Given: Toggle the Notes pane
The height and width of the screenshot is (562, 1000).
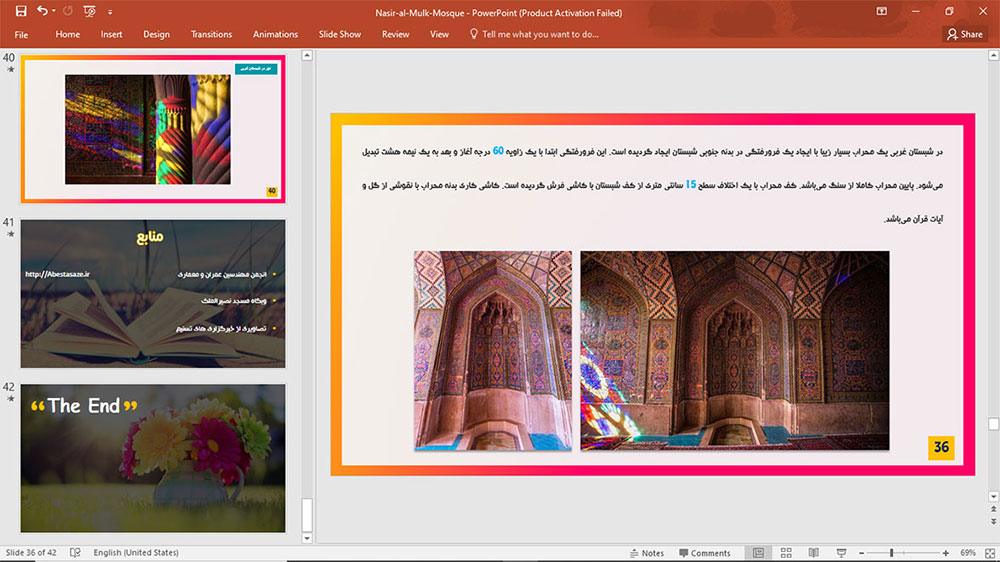Looking at the screenshot, I should click(647, 553).
